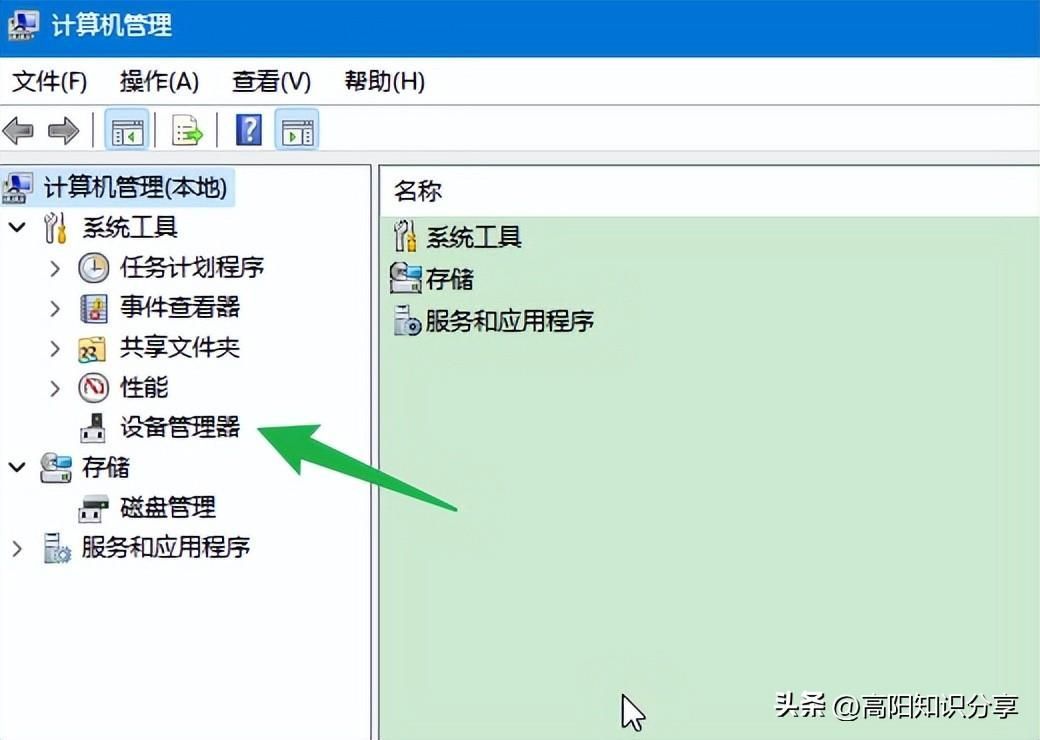The height and width of the screenshot is (740, 1040).
Task: Click the Export List toolbar icon
Action: pos(187,130)
